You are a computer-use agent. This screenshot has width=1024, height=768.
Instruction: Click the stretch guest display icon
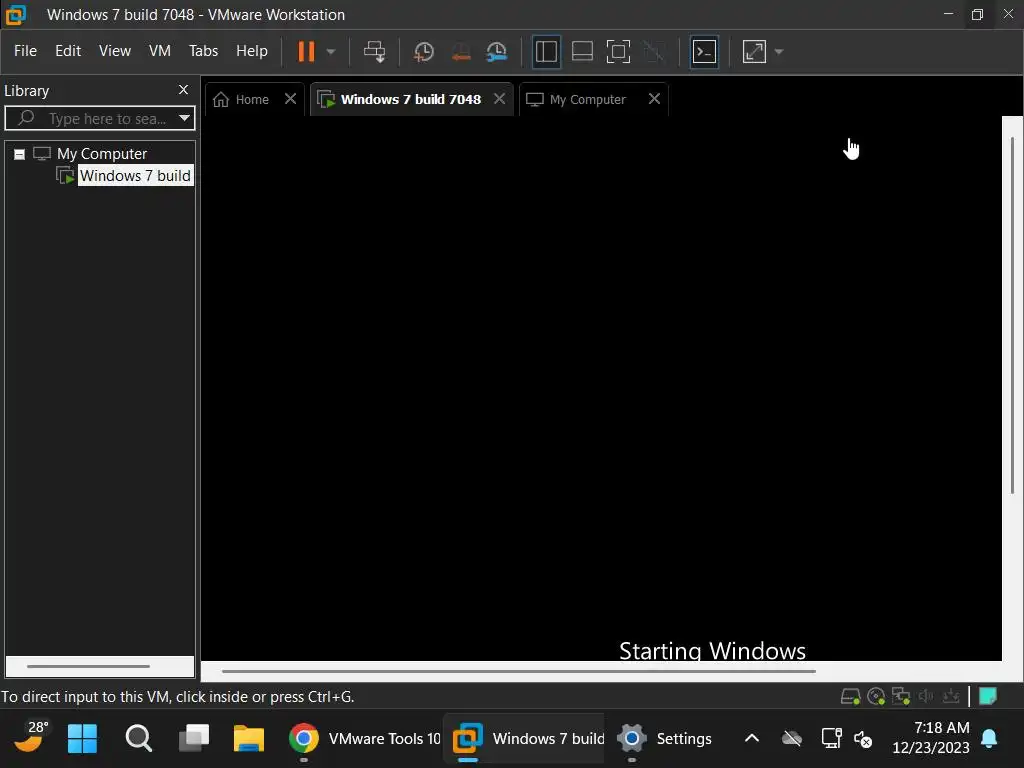[754, 52]
